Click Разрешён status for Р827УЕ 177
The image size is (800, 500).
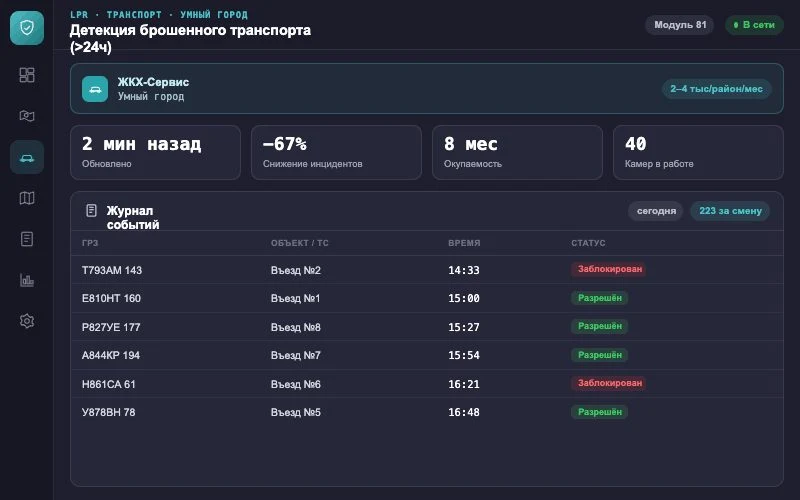click(599, 326)
